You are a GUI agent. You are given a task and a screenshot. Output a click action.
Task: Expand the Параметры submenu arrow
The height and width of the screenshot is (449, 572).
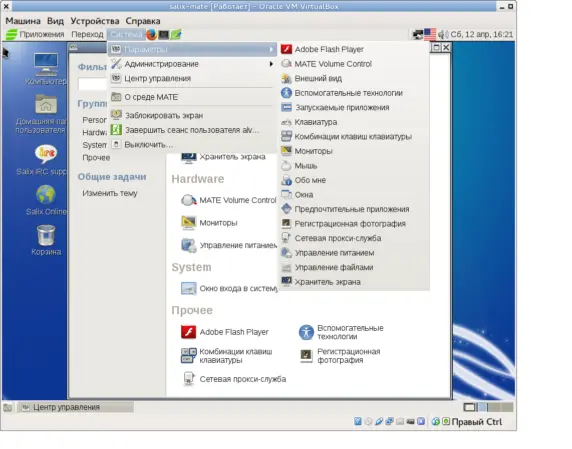(x=271, y=49)
